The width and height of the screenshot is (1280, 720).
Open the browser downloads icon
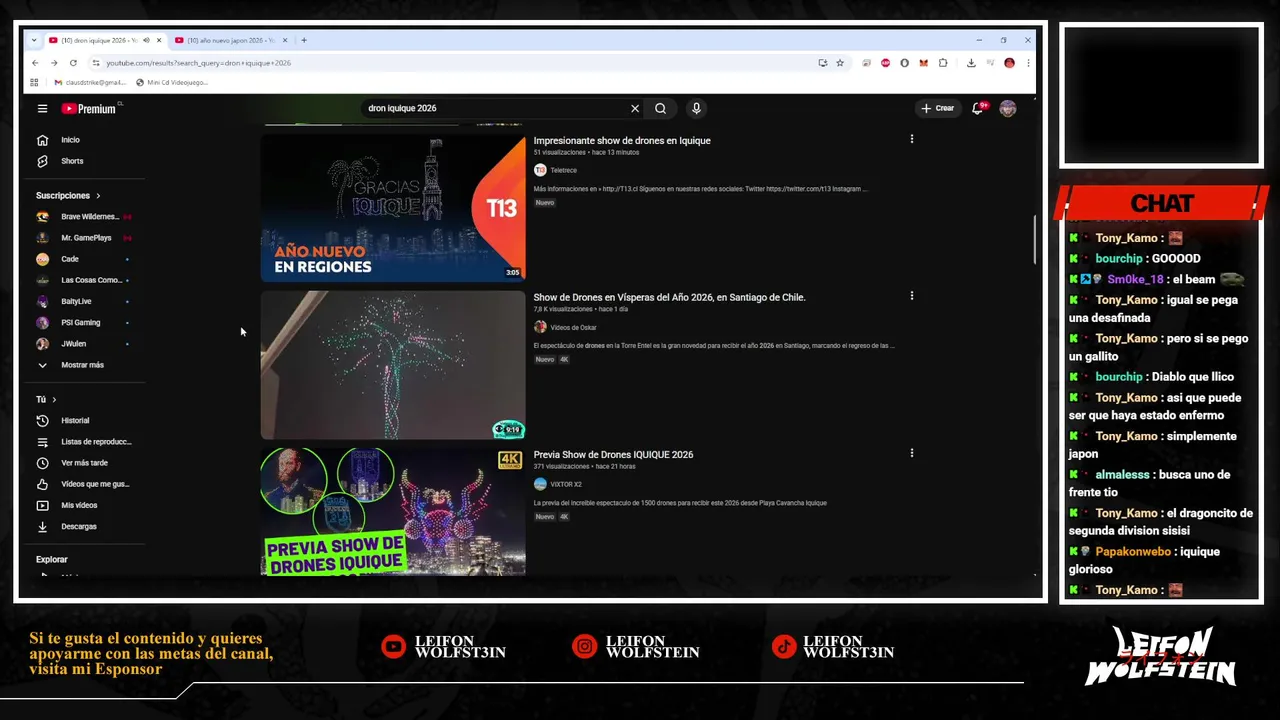970,63
